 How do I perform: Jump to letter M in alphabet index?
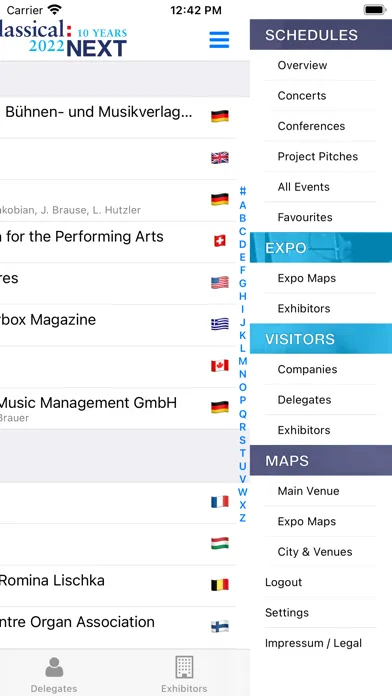pyautogui.click(x=242, y=361)
